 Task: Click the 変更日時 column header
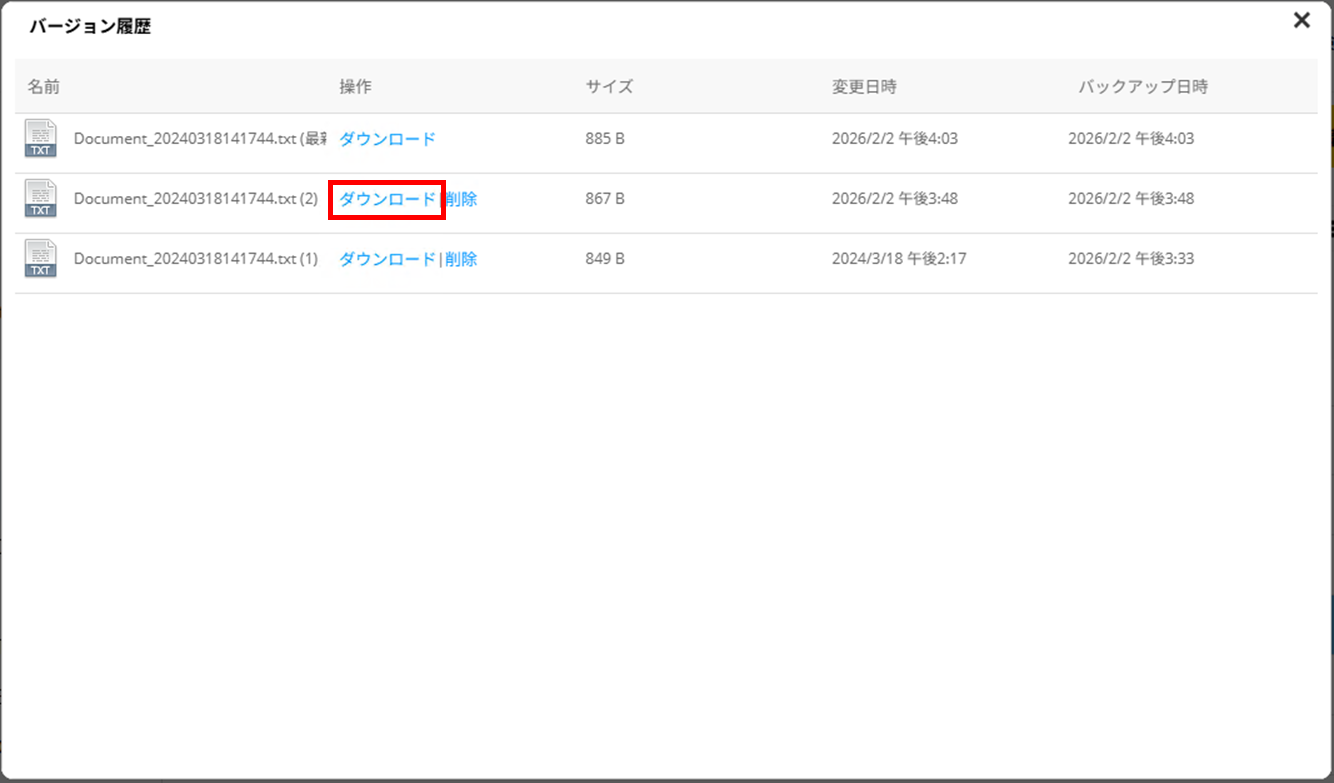[864, 87]
